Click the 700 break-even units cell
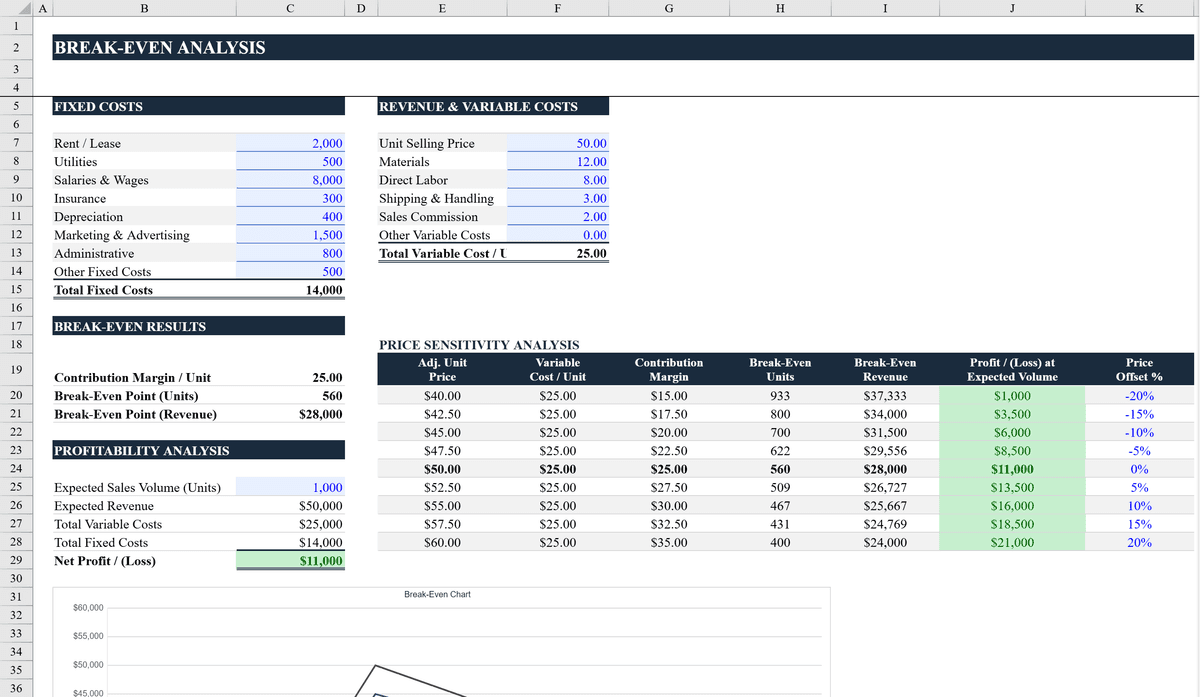 coord(780,433)
